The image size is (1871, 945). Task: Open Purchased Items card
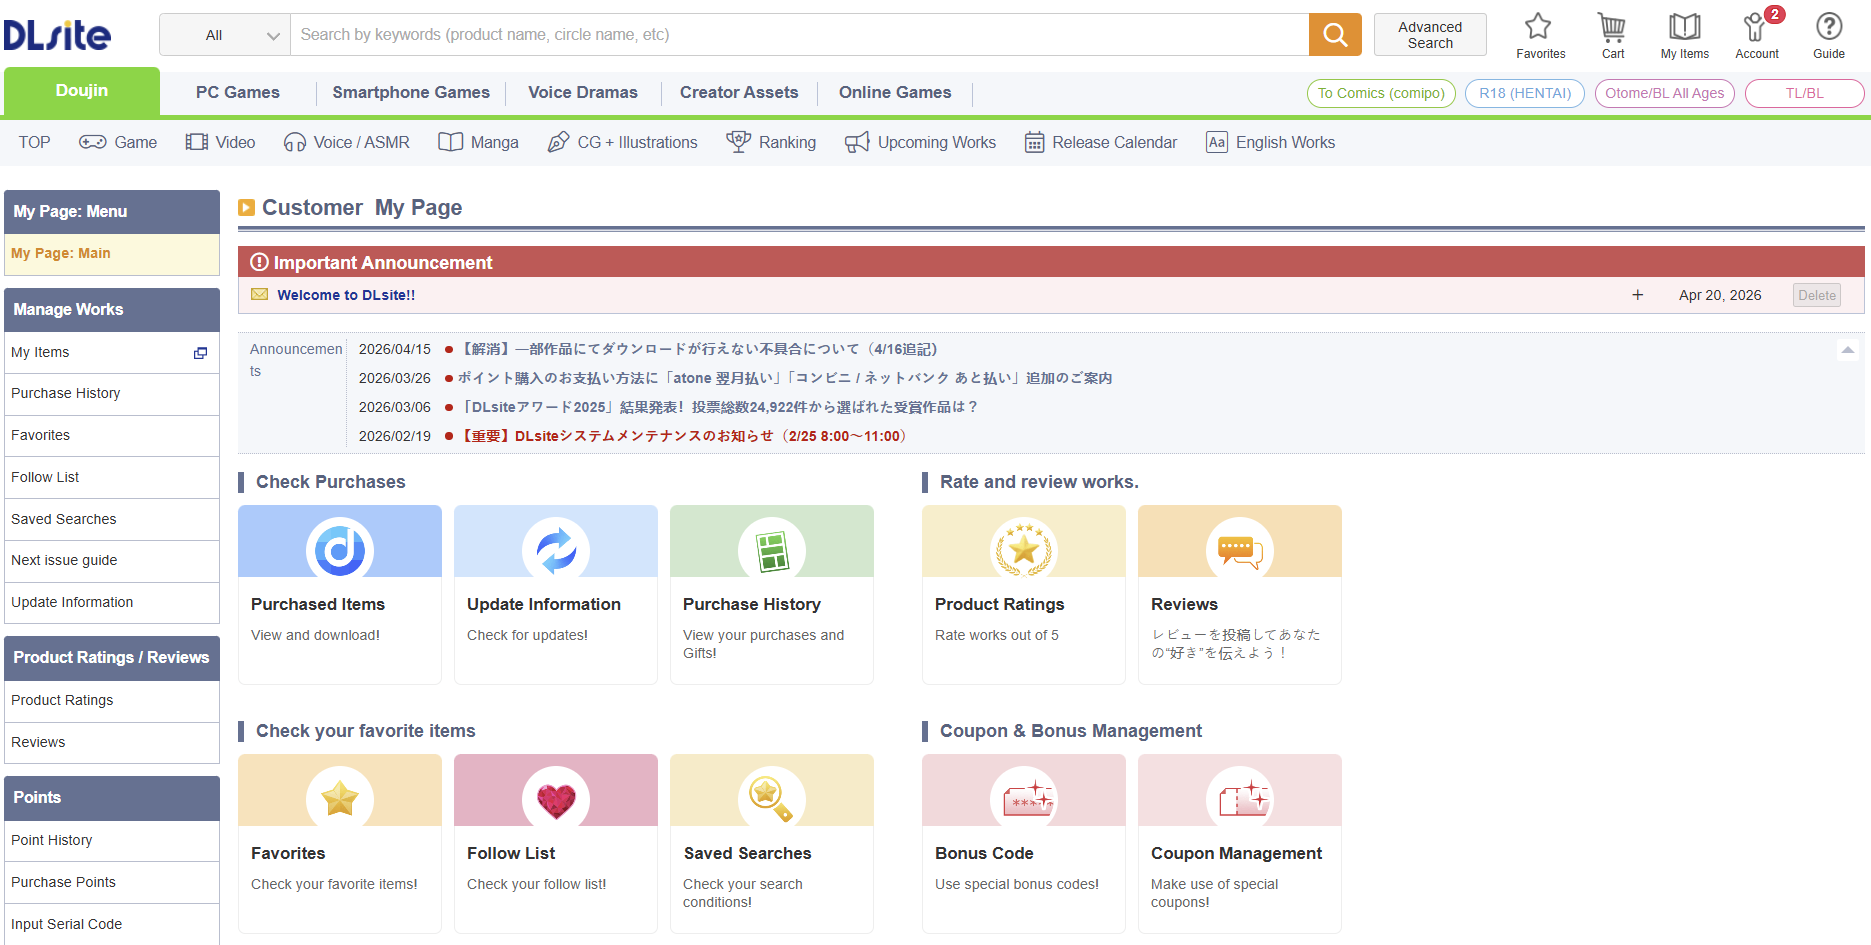click(x=340, y=594)
